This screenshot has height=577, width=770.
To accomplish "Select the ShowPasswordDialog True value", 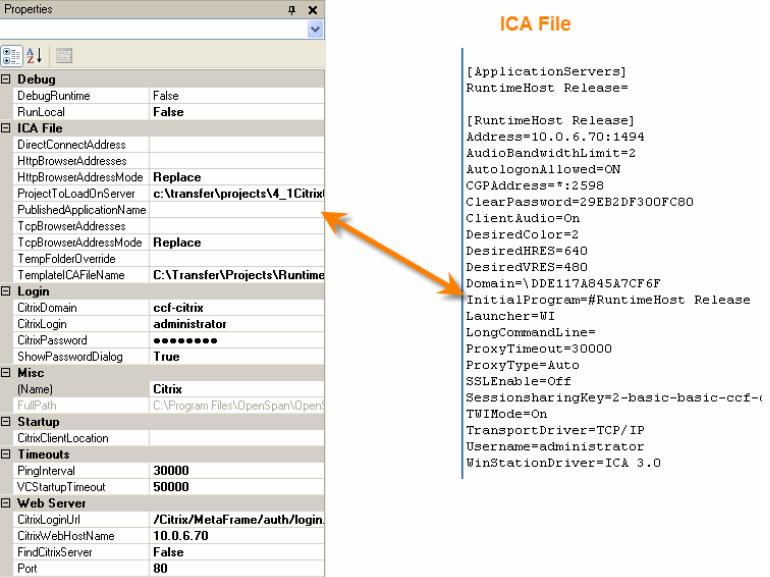I will [x=237, y=357].
